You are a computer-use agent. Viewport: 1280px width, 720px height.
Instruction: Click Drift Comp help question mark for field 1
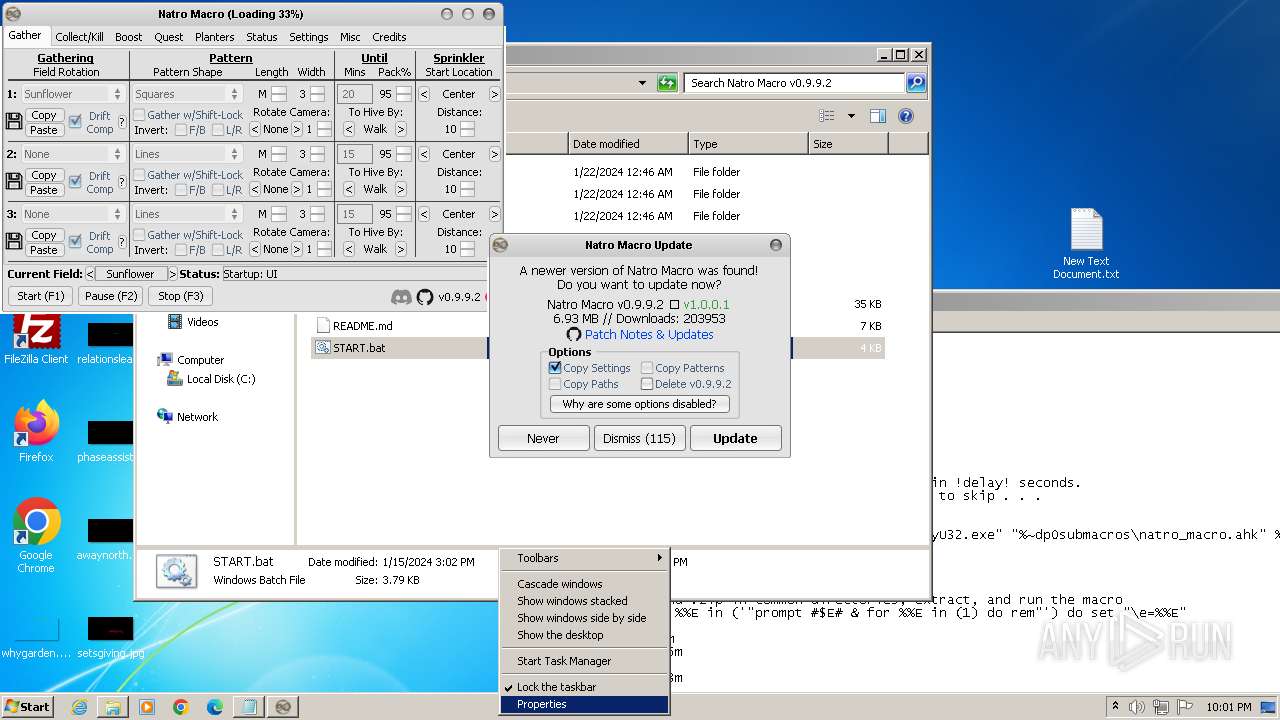122,122
